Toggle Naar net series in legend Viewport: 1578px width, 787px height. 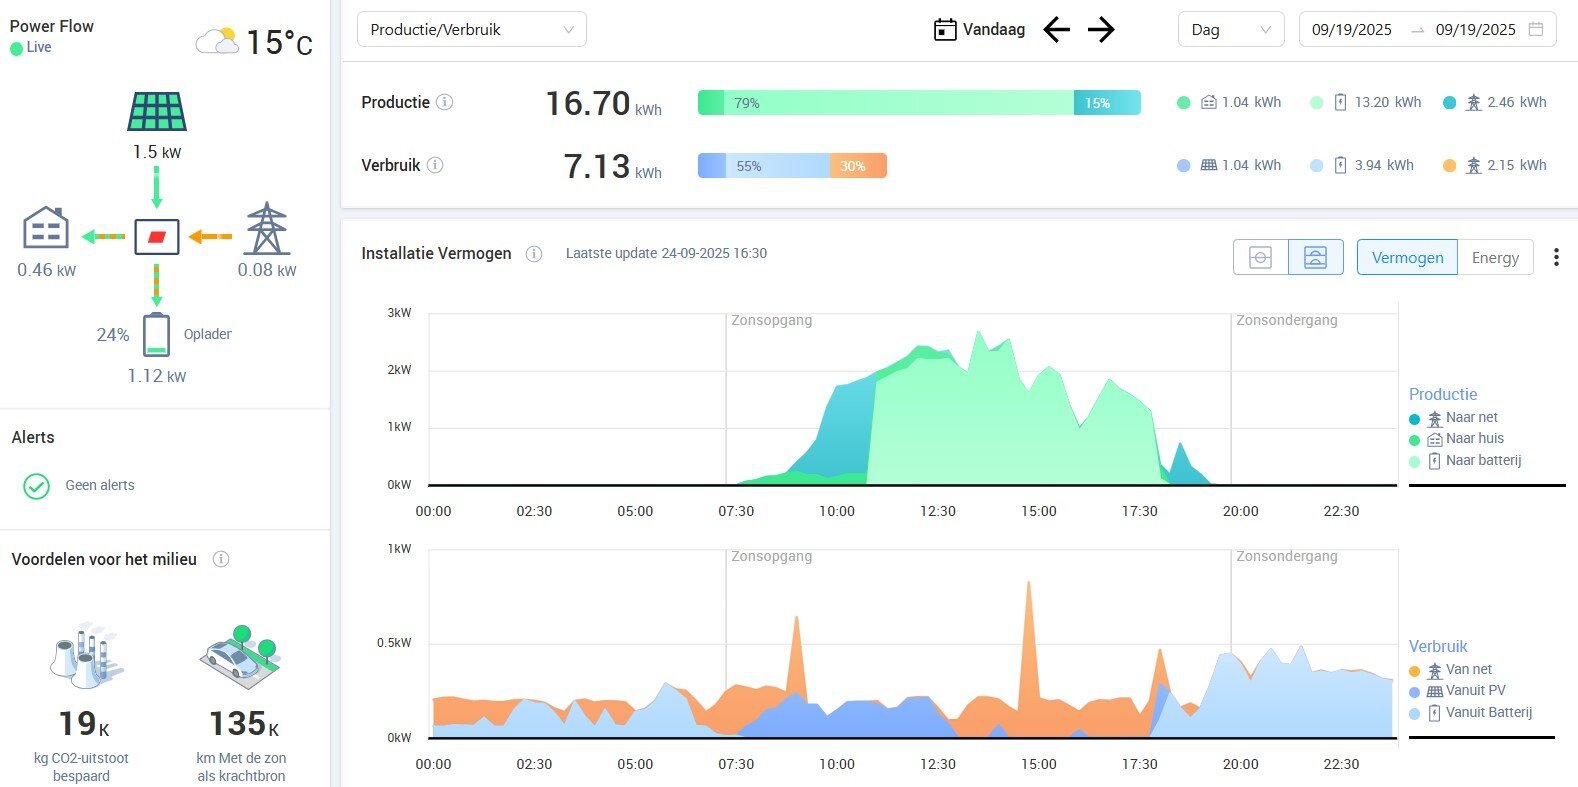[x=1470, y=418]
